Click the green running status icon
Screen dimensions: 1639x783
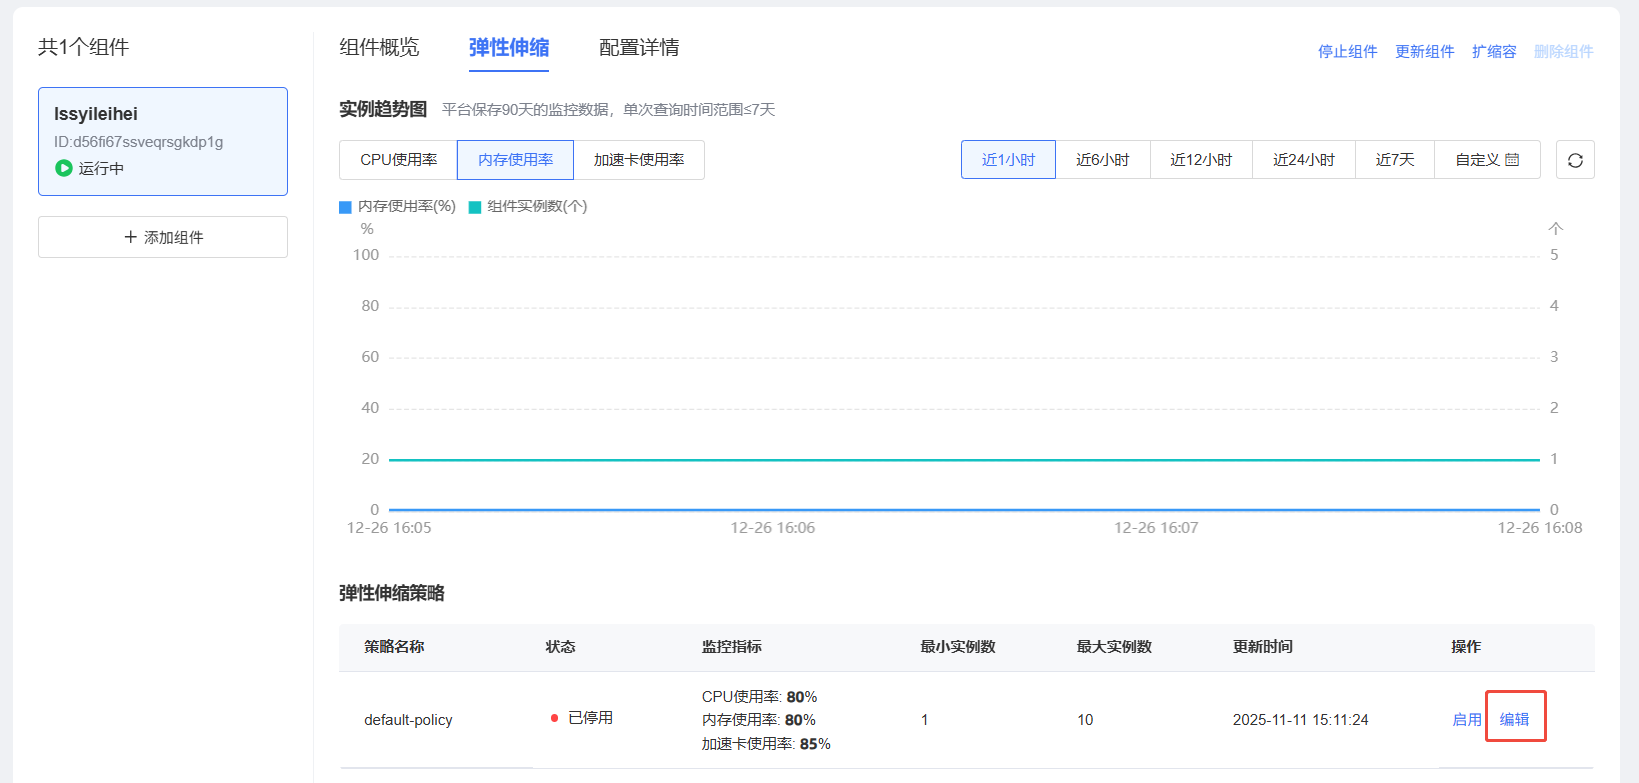[x=64, y=168]
